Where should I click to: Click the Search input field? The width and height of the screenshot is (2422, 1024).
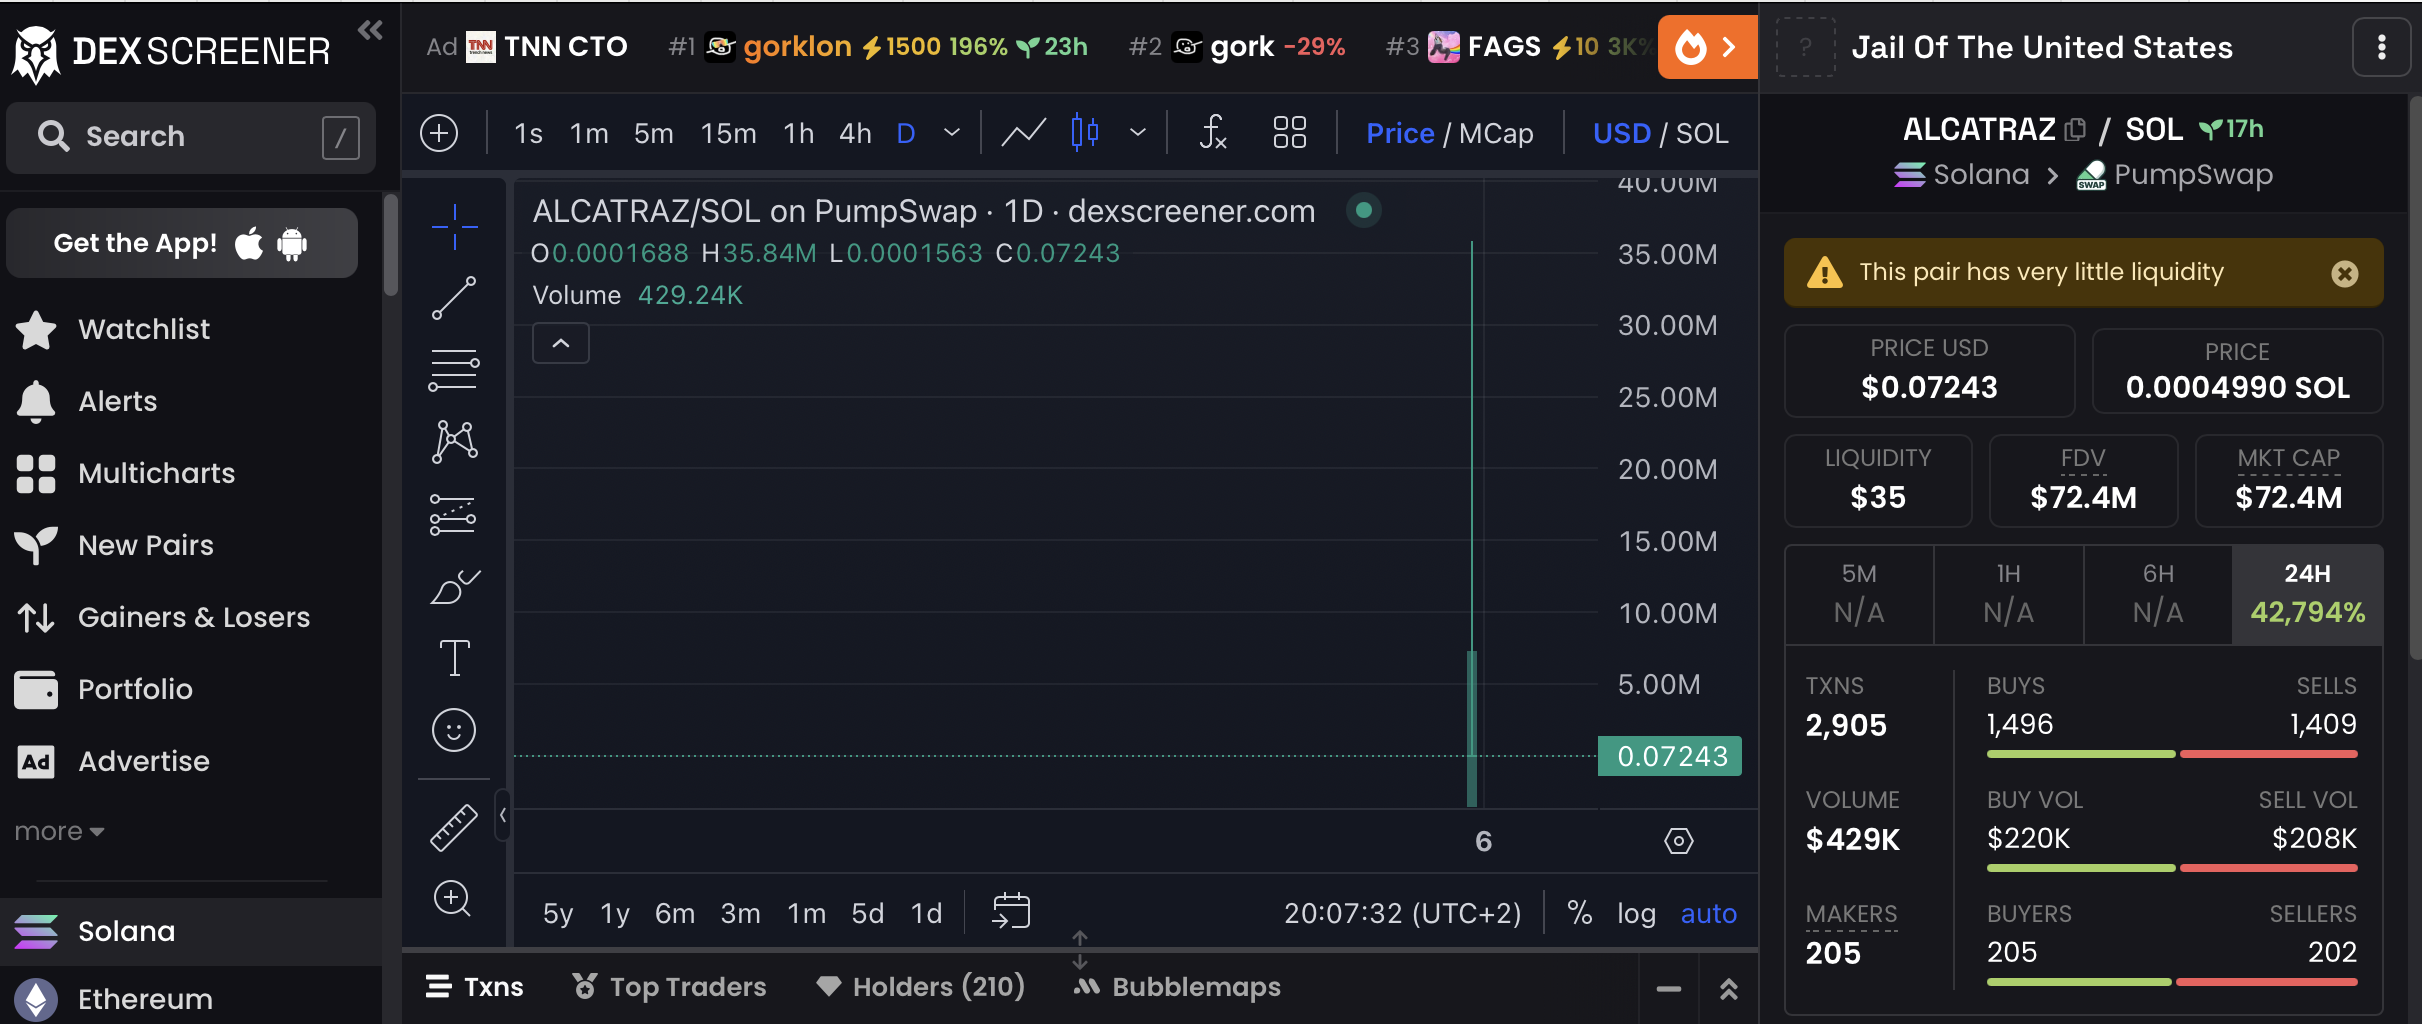(191, 137)
